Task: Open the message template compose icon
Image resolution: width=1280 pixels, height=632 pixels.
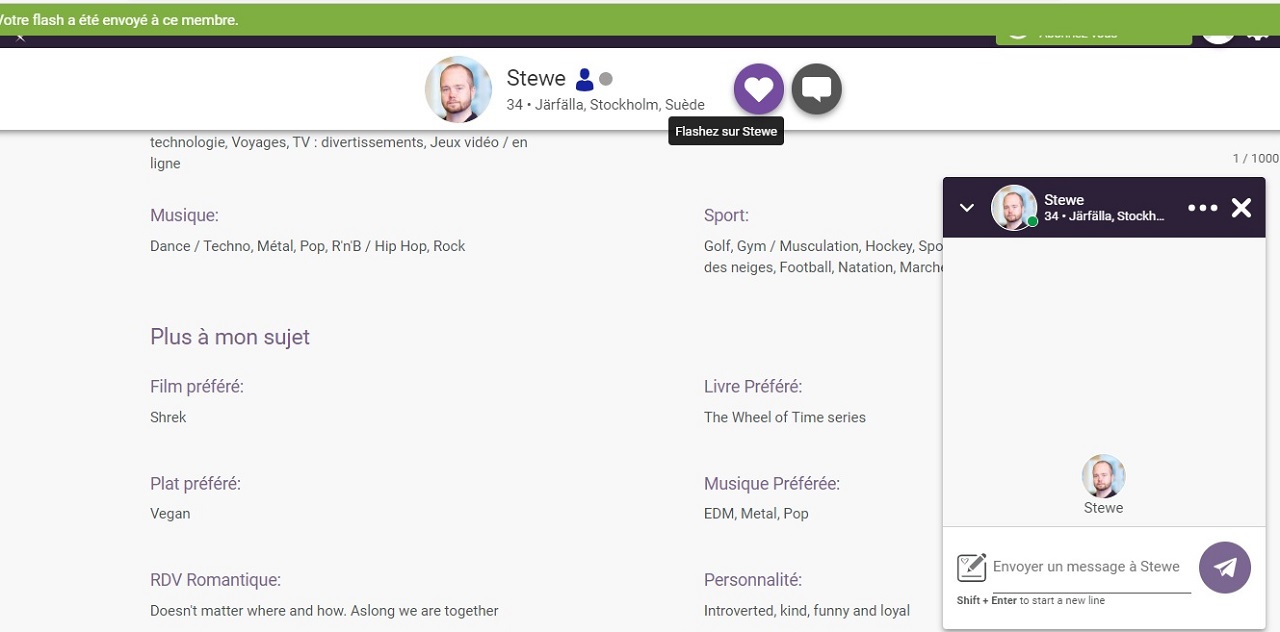Action: click(x=971, y=567)
